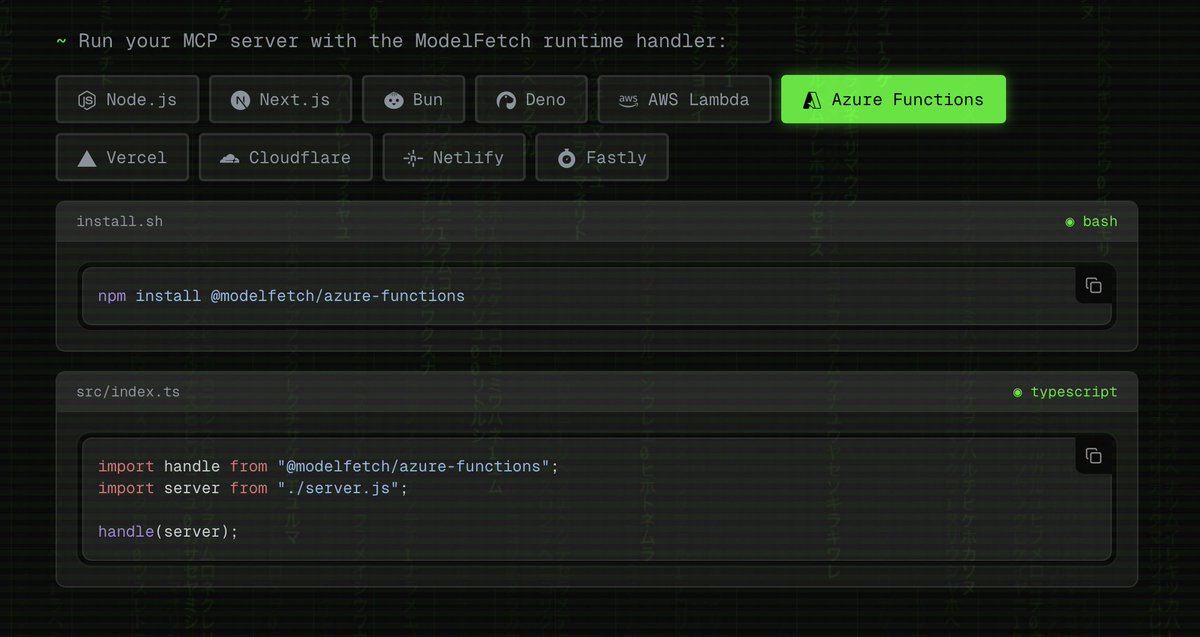Click the install.sh file name
Image resolution: width=1200 pixels, height=637 pixels.
[x=119, y=221]
